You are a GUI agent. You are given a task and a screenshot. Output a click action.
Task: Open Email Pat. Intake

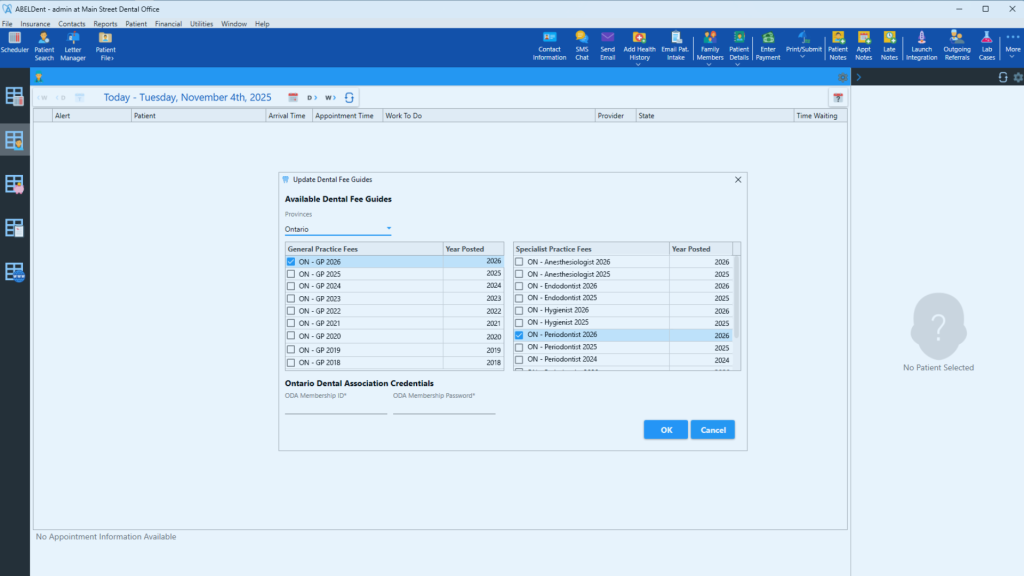(x=675, y=46)
